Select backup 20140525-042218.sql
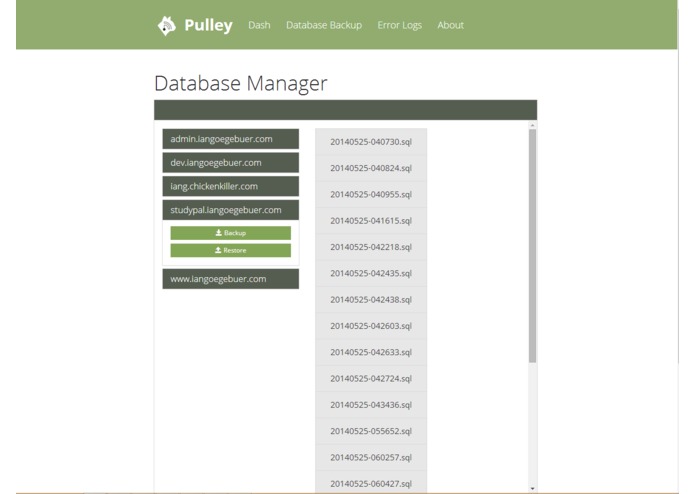The width and height of the screenshot is (695, 494). click(x=371, y=247)
